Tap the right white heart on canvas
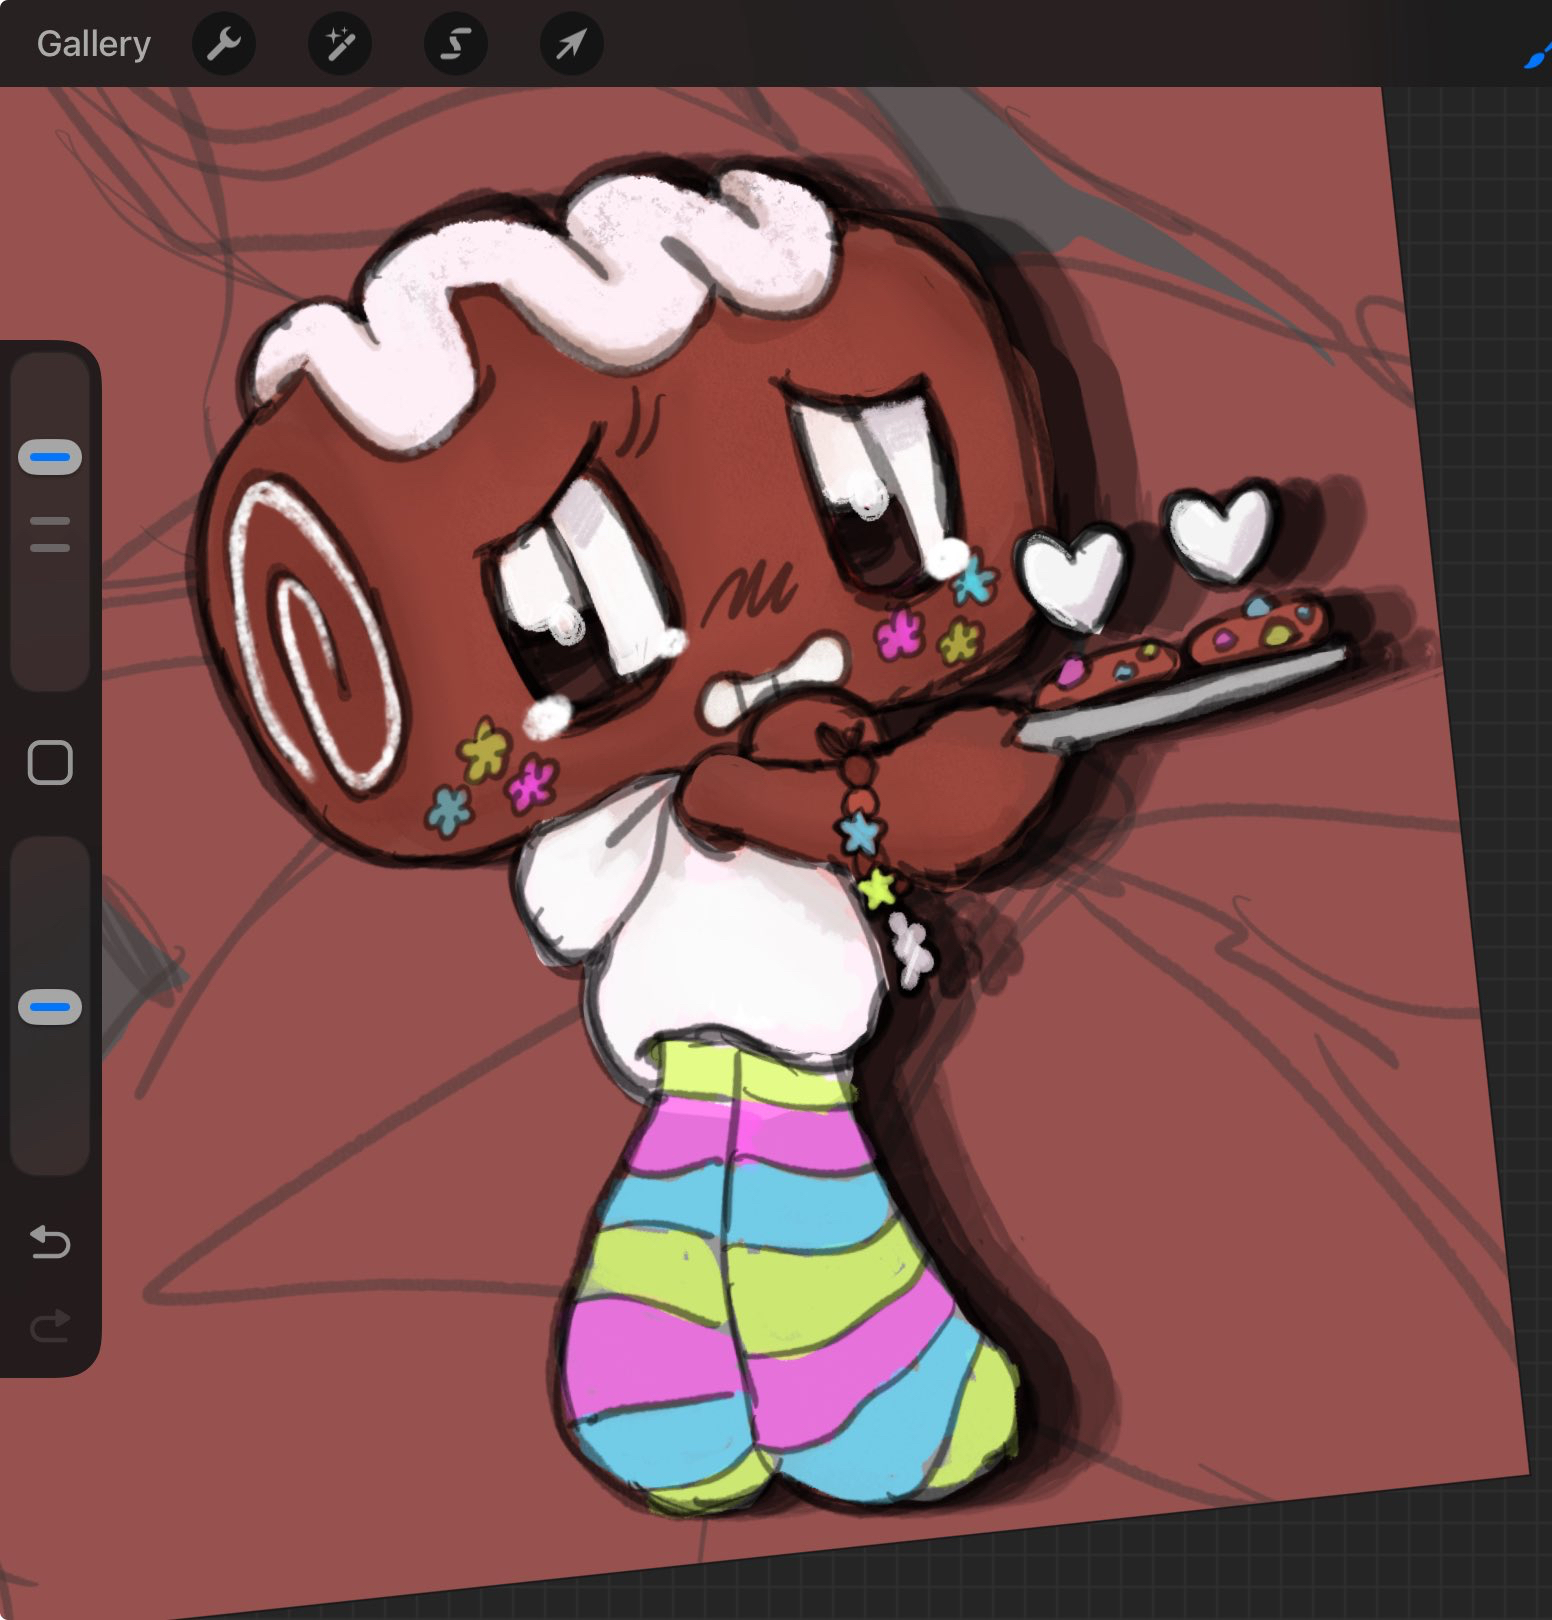Image resolution: width=1552 pixels, height=1620 pixels. 1222,528
